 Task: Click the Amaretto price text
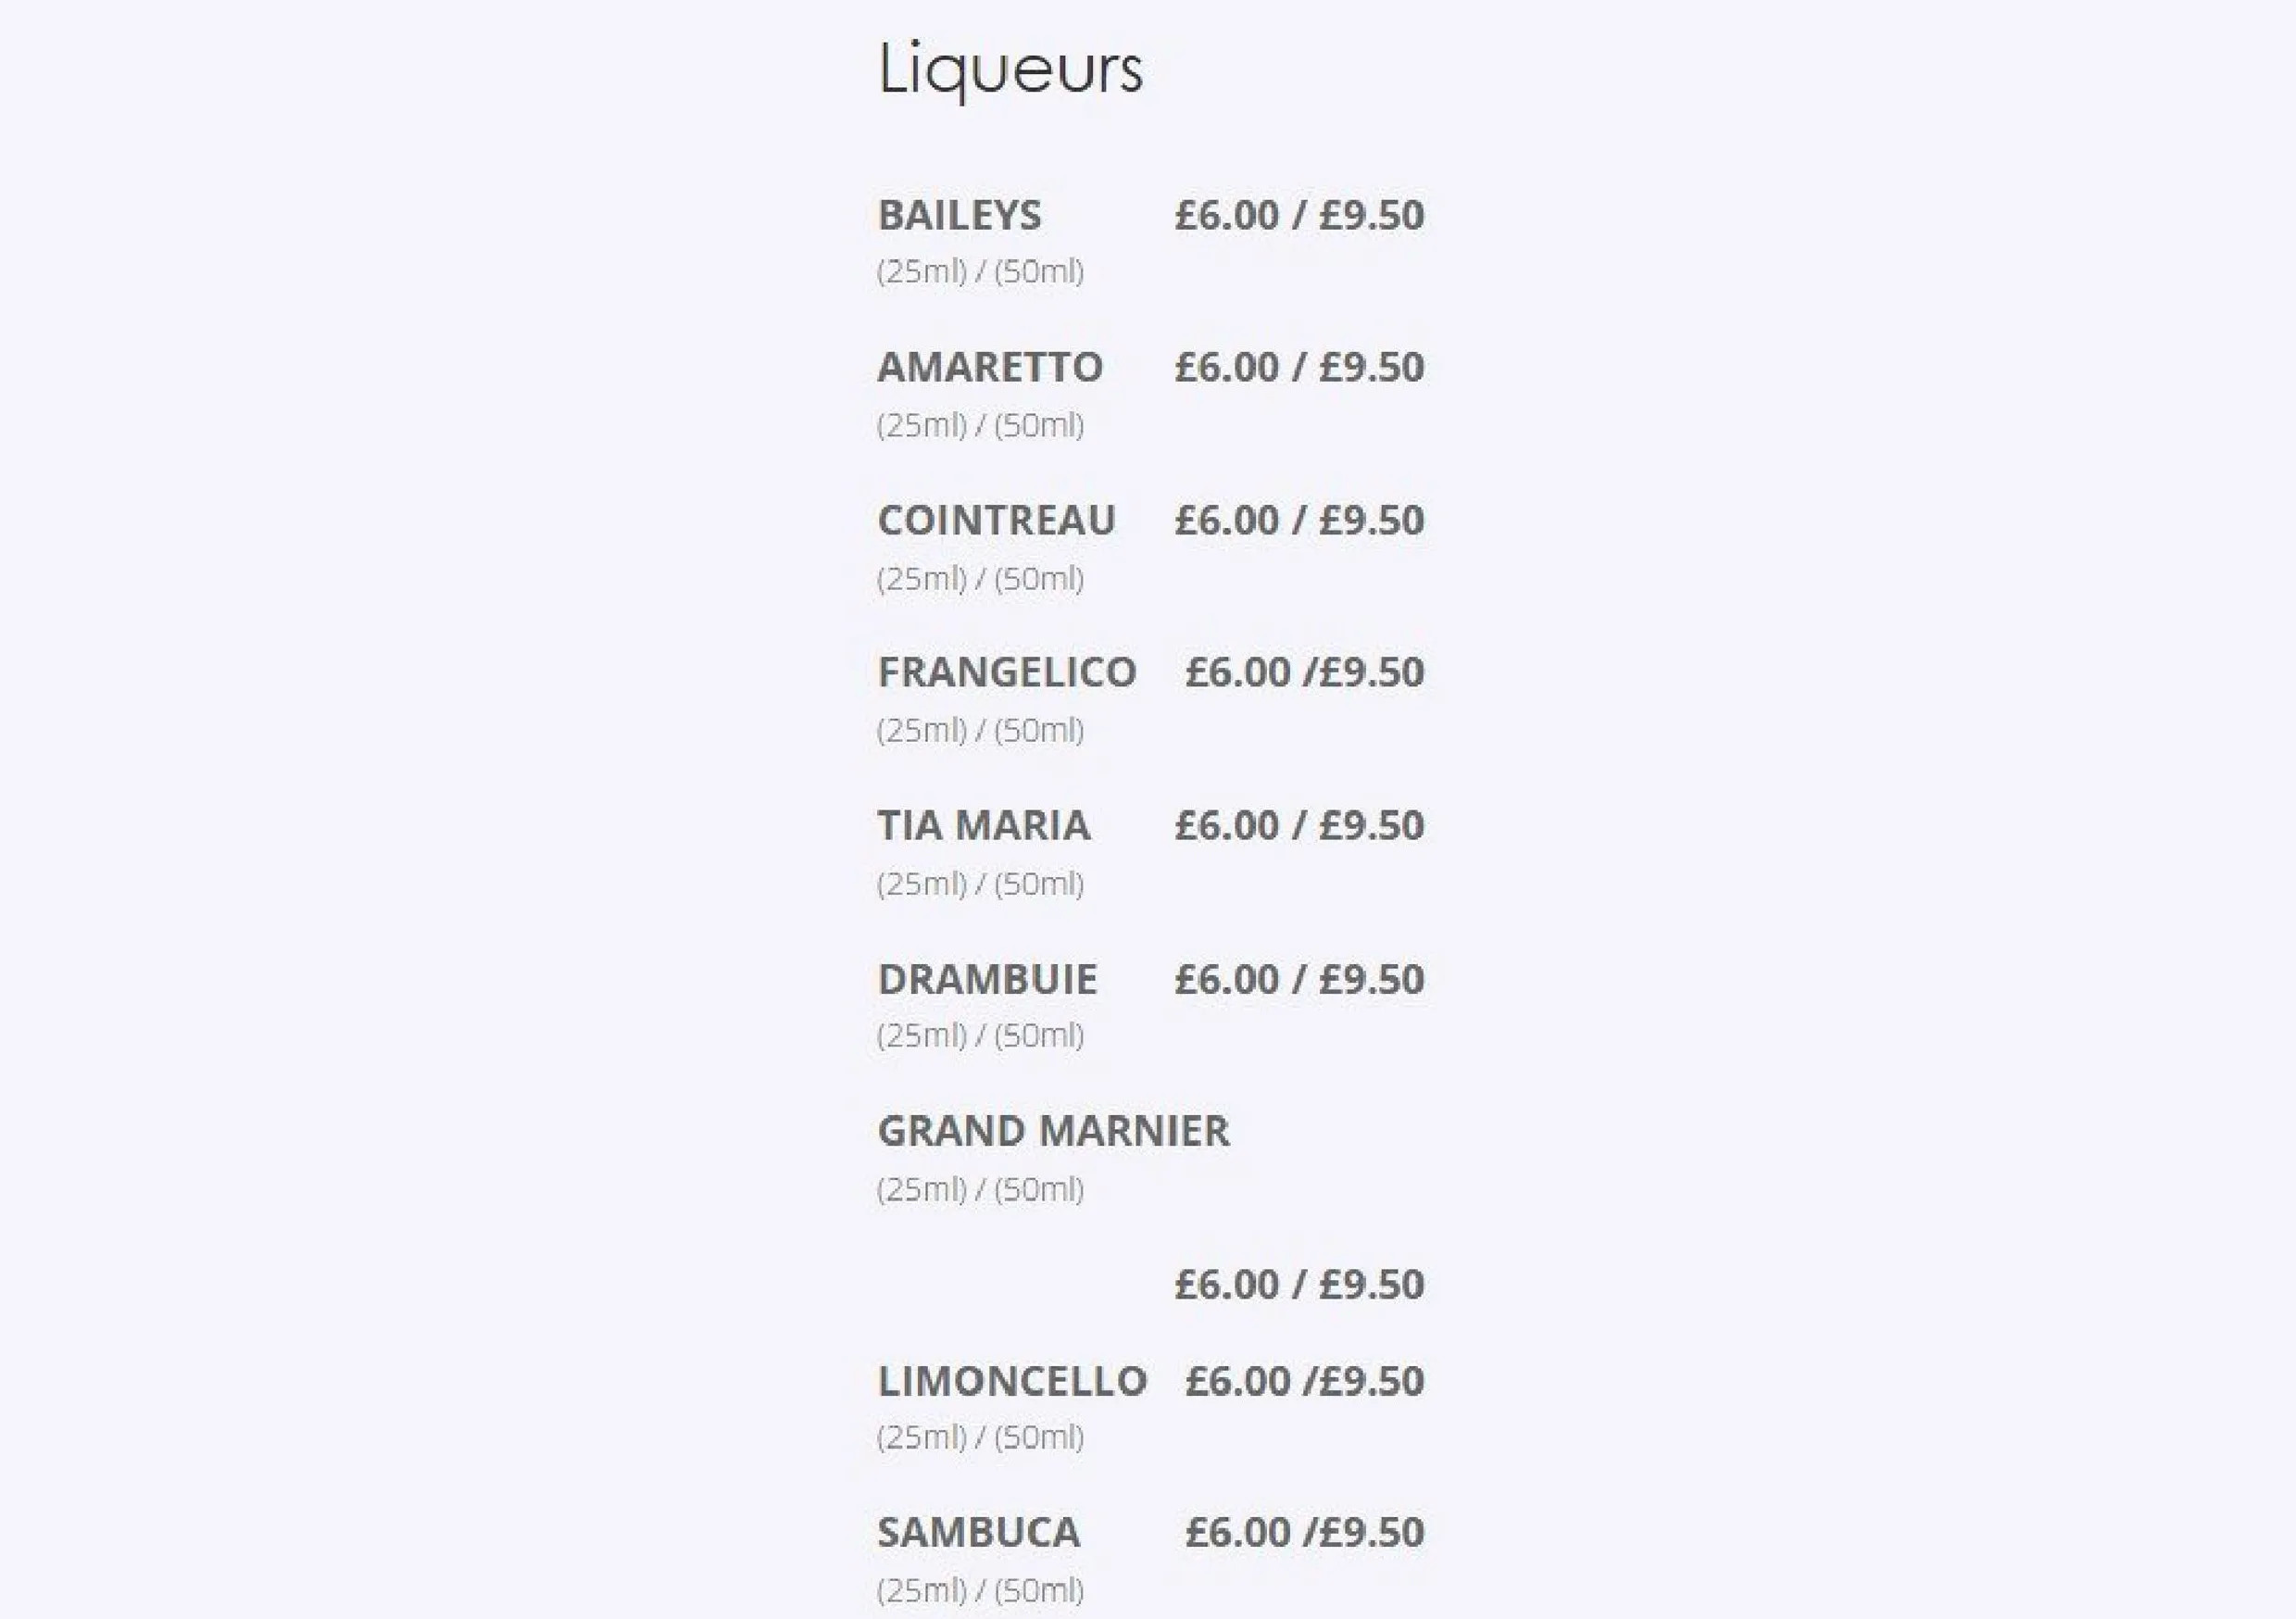point(1299,367)
